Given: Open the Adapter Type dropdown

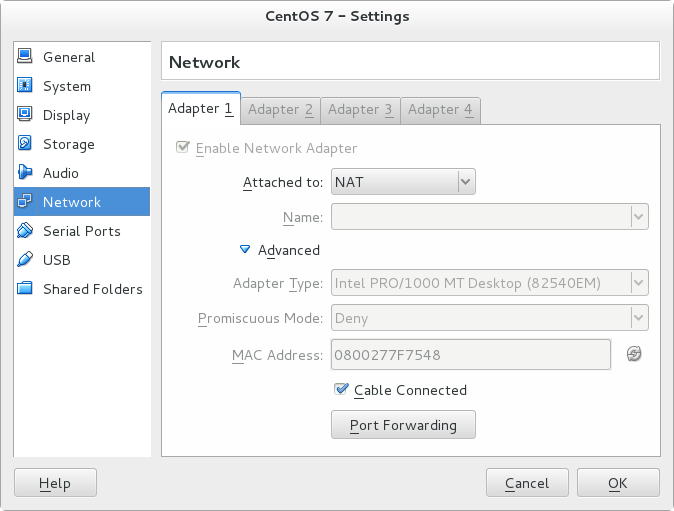Looking at the screenshot, I should 490,283.
